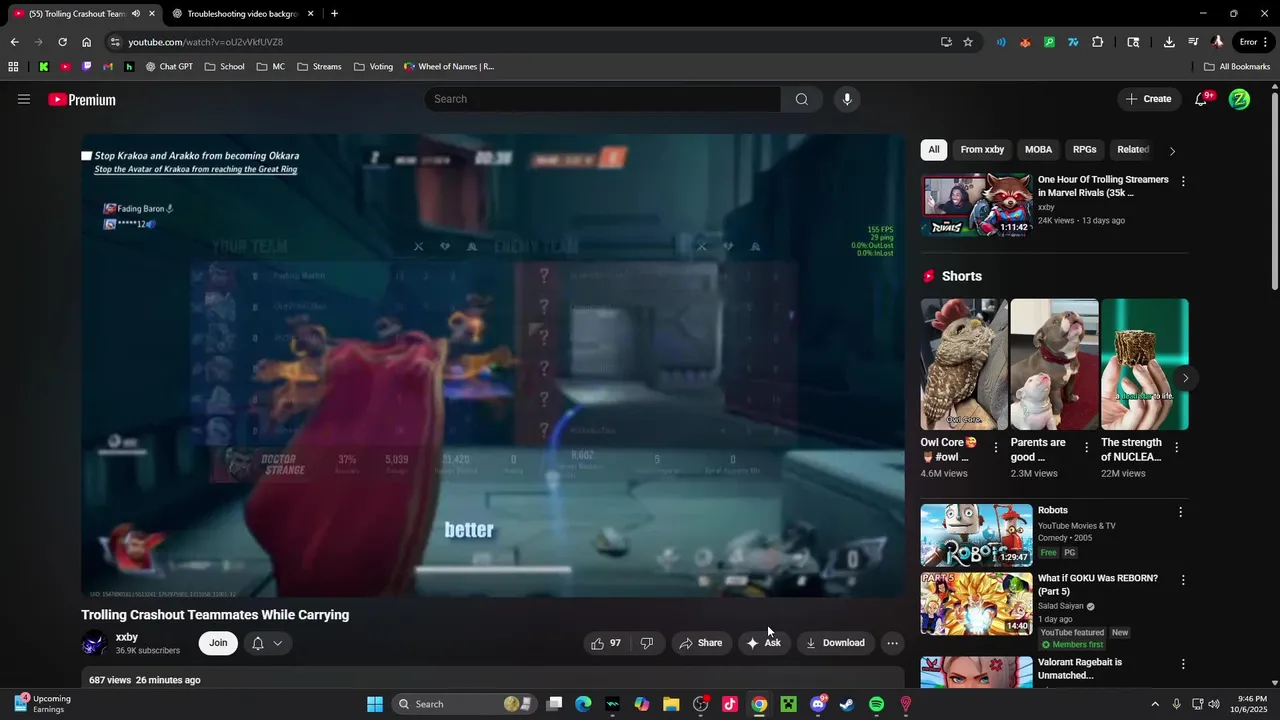Toggle the system volume icon in tray
Screen dimensions: 1280x720
tap(1214, 704)
